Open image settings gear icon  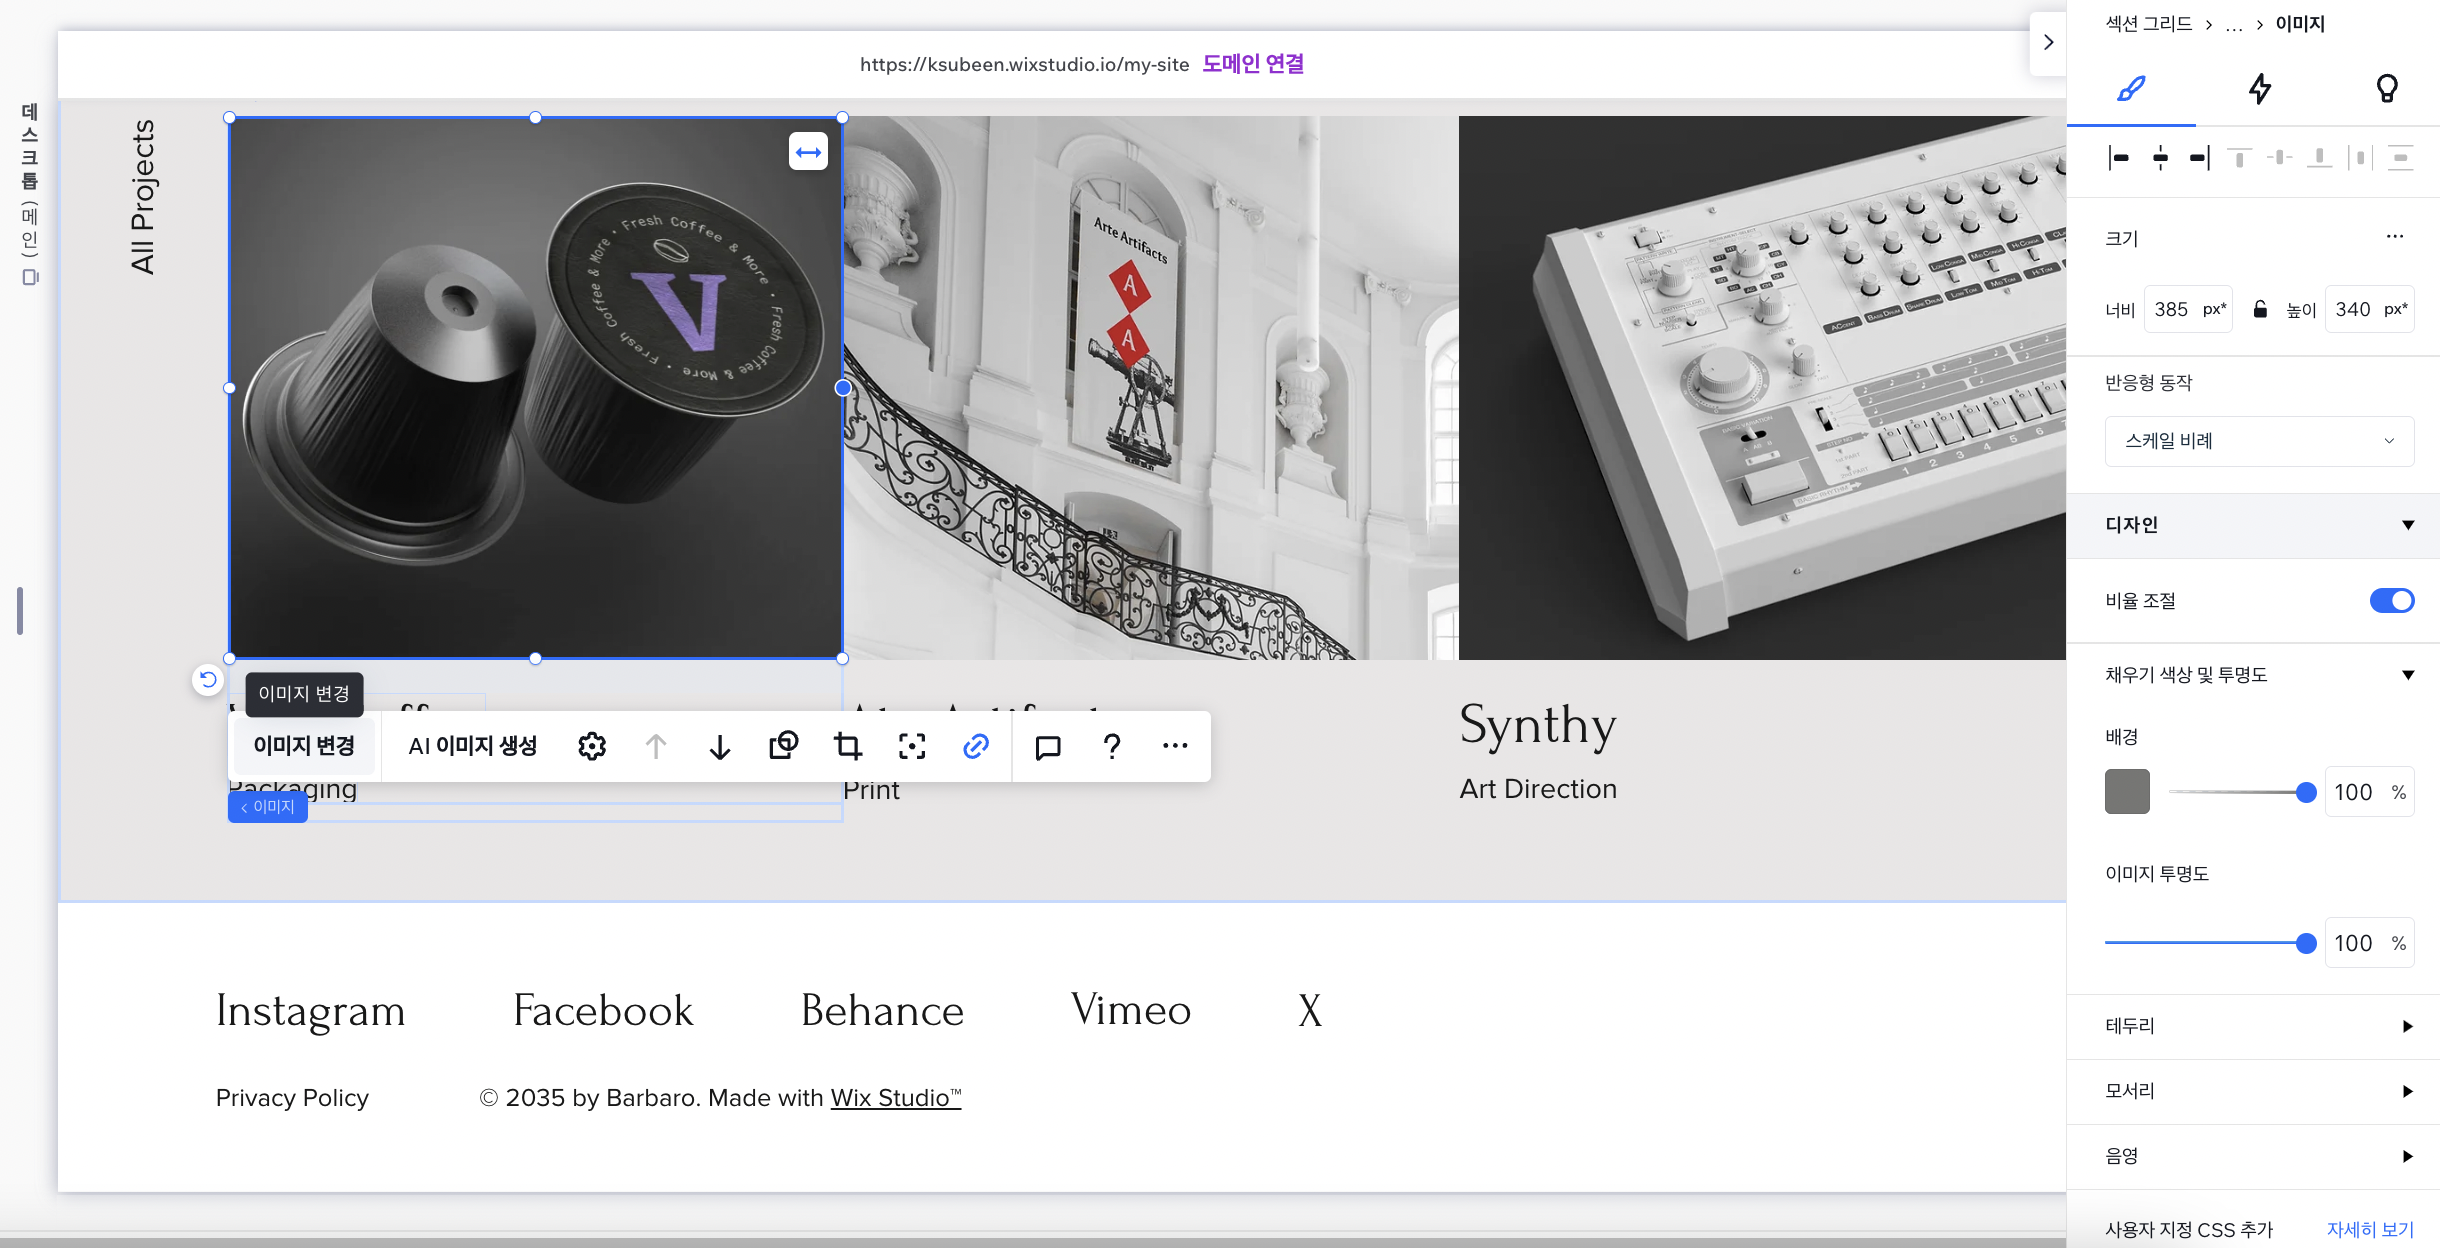click(592, 746)
